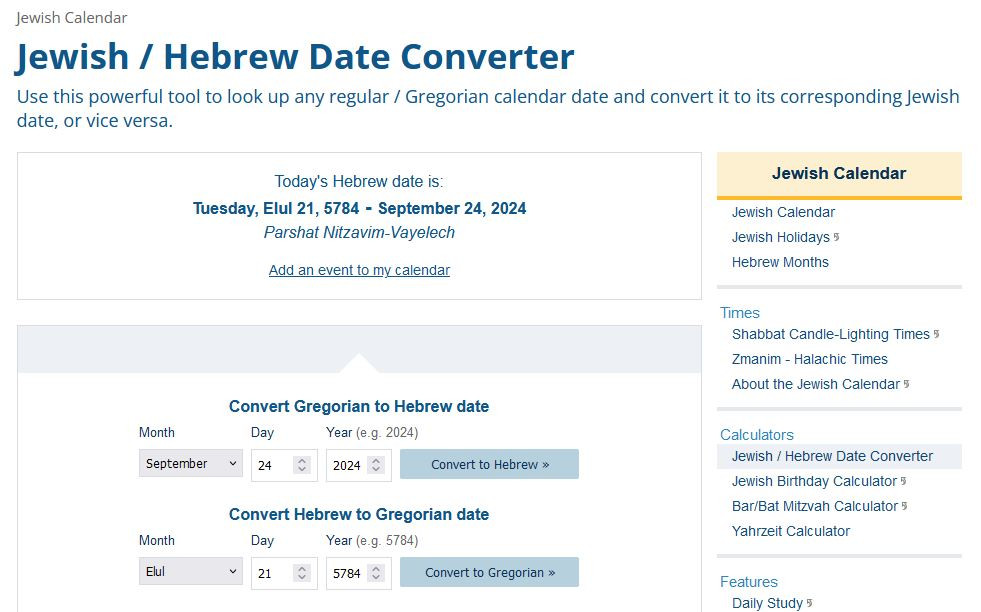
Task: Open the Yahrzeit Calculator link
Action: (x=790, y=531)
